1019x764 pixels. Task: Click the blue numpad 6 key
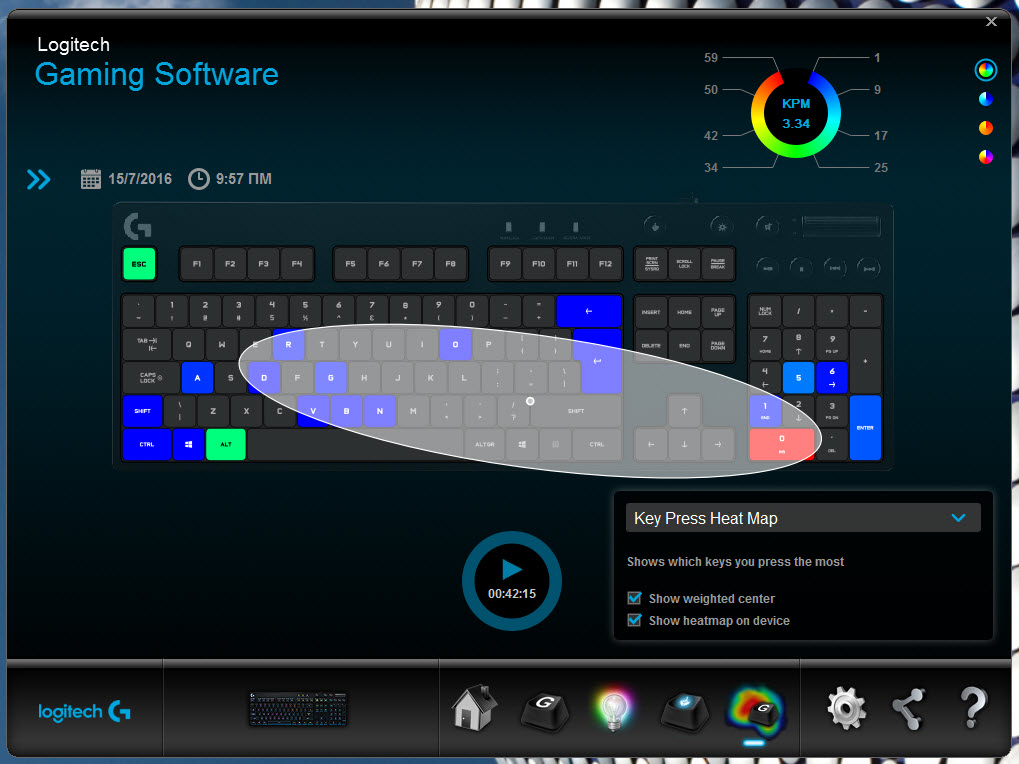[x=832, y=377]
